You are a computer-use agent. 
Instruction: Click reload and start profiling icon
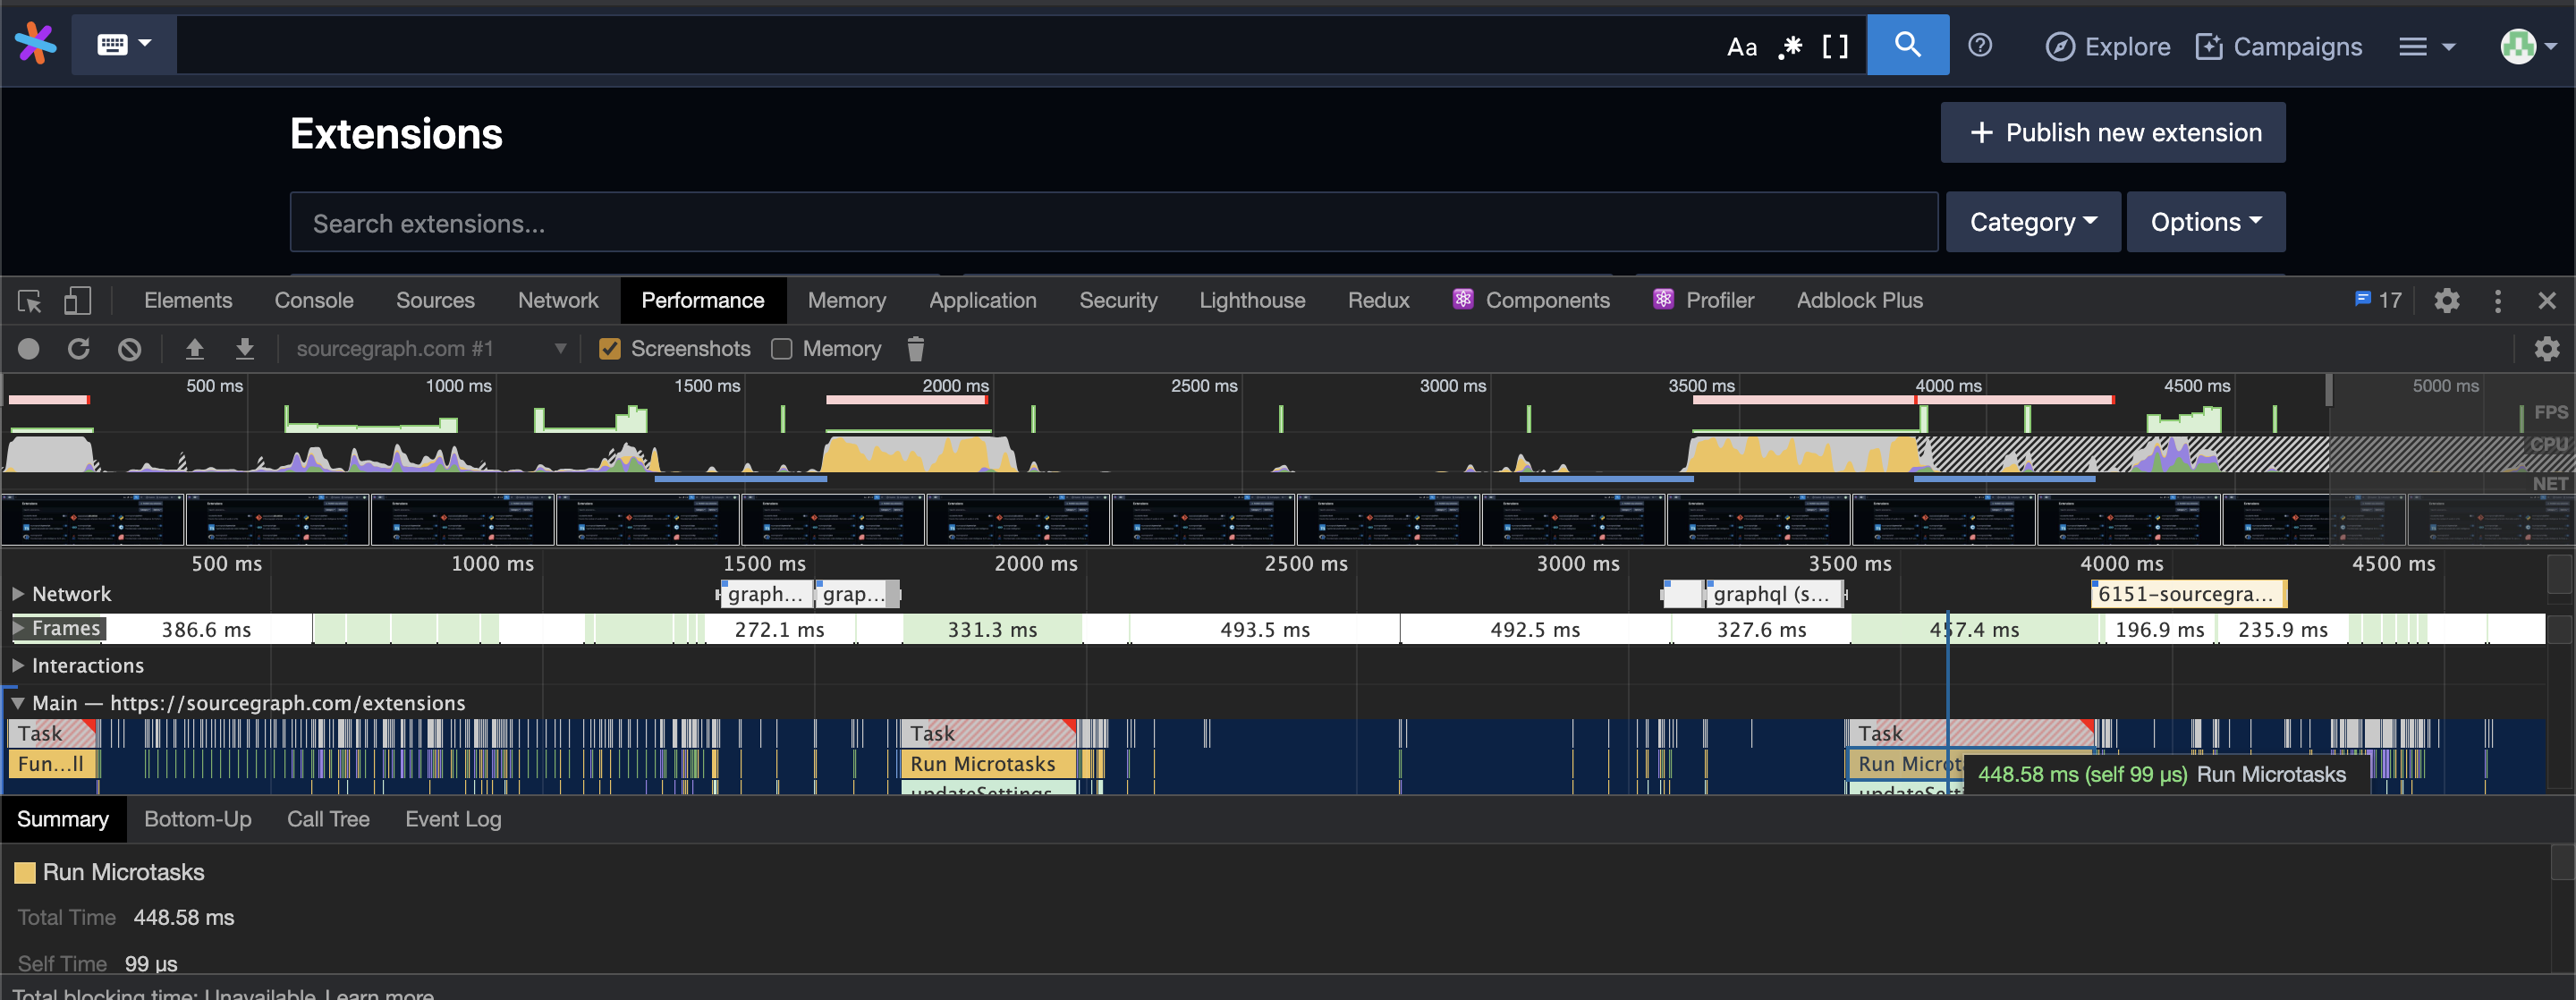point(78,348)
